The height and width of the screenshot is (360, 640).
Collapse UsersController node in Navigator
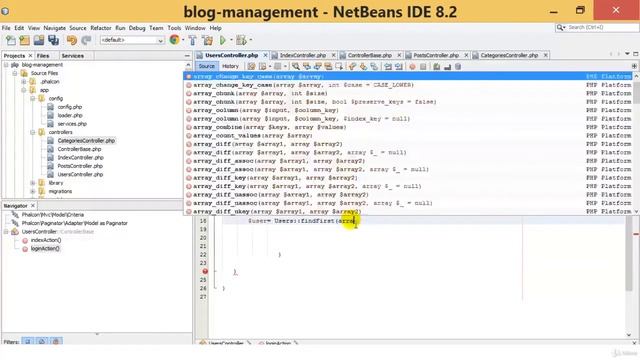point(6,232)
